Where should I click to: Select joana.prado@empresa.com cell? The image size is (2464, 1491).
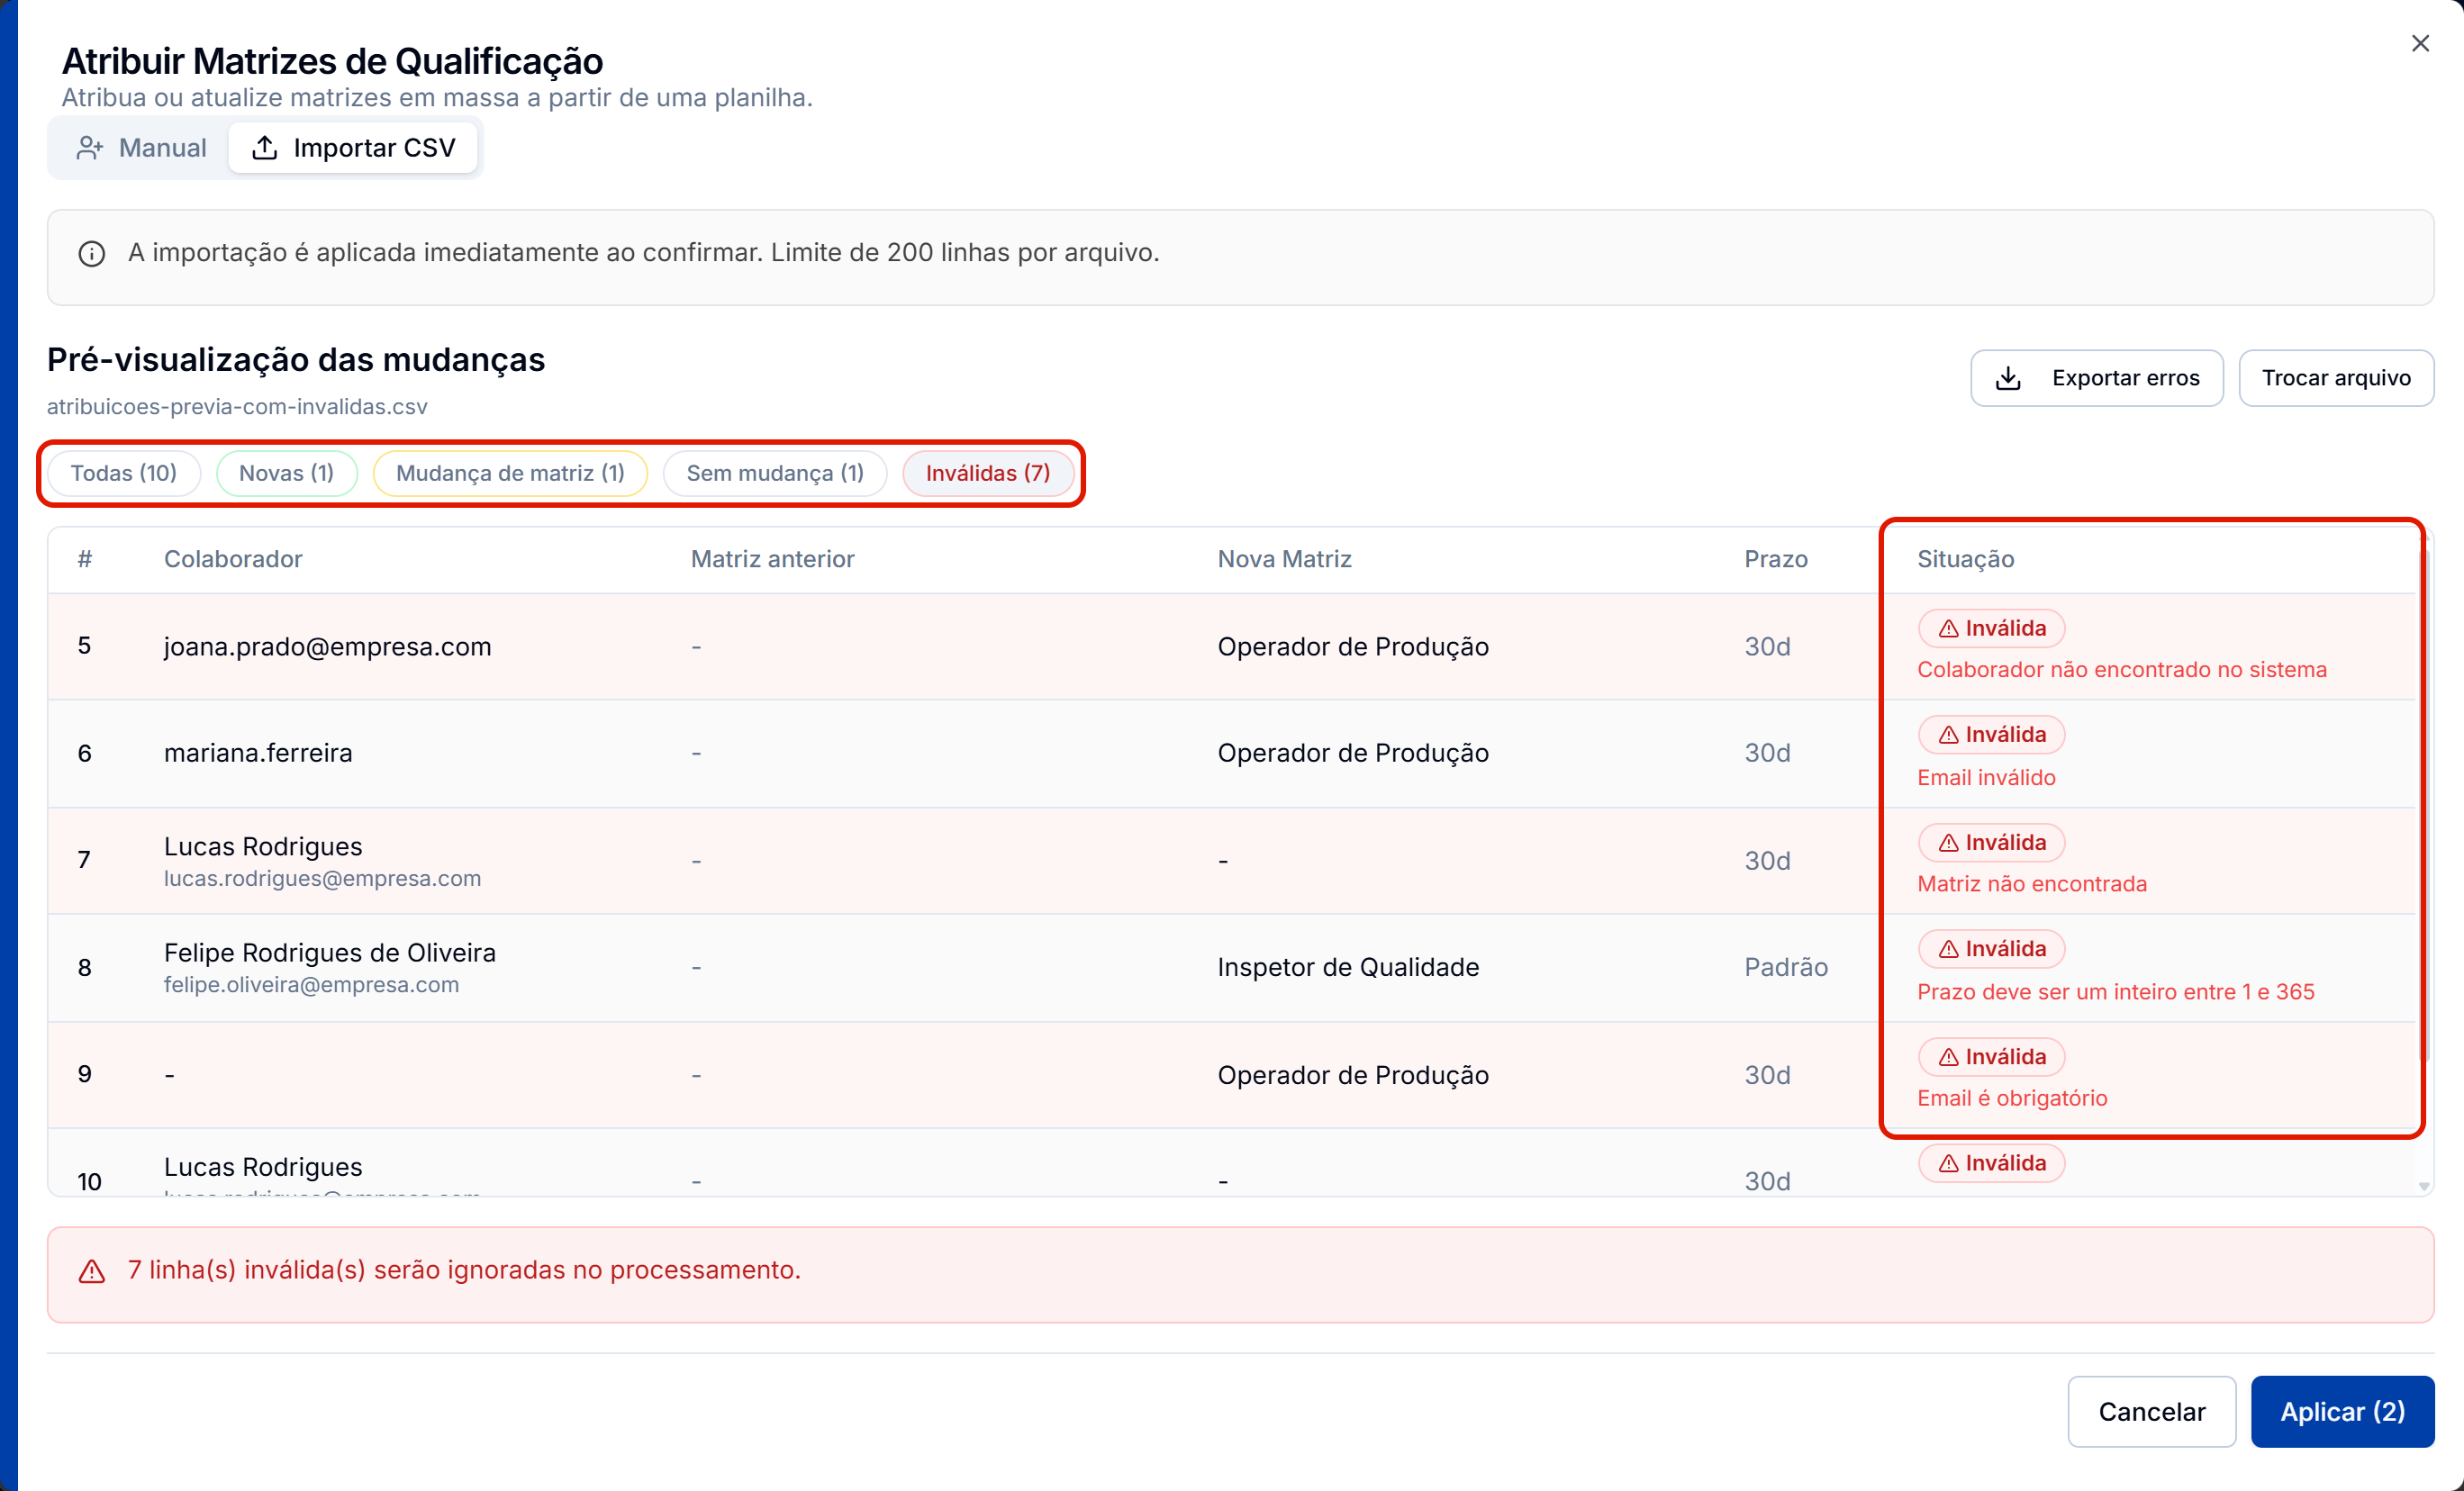[x=328, y=647]
